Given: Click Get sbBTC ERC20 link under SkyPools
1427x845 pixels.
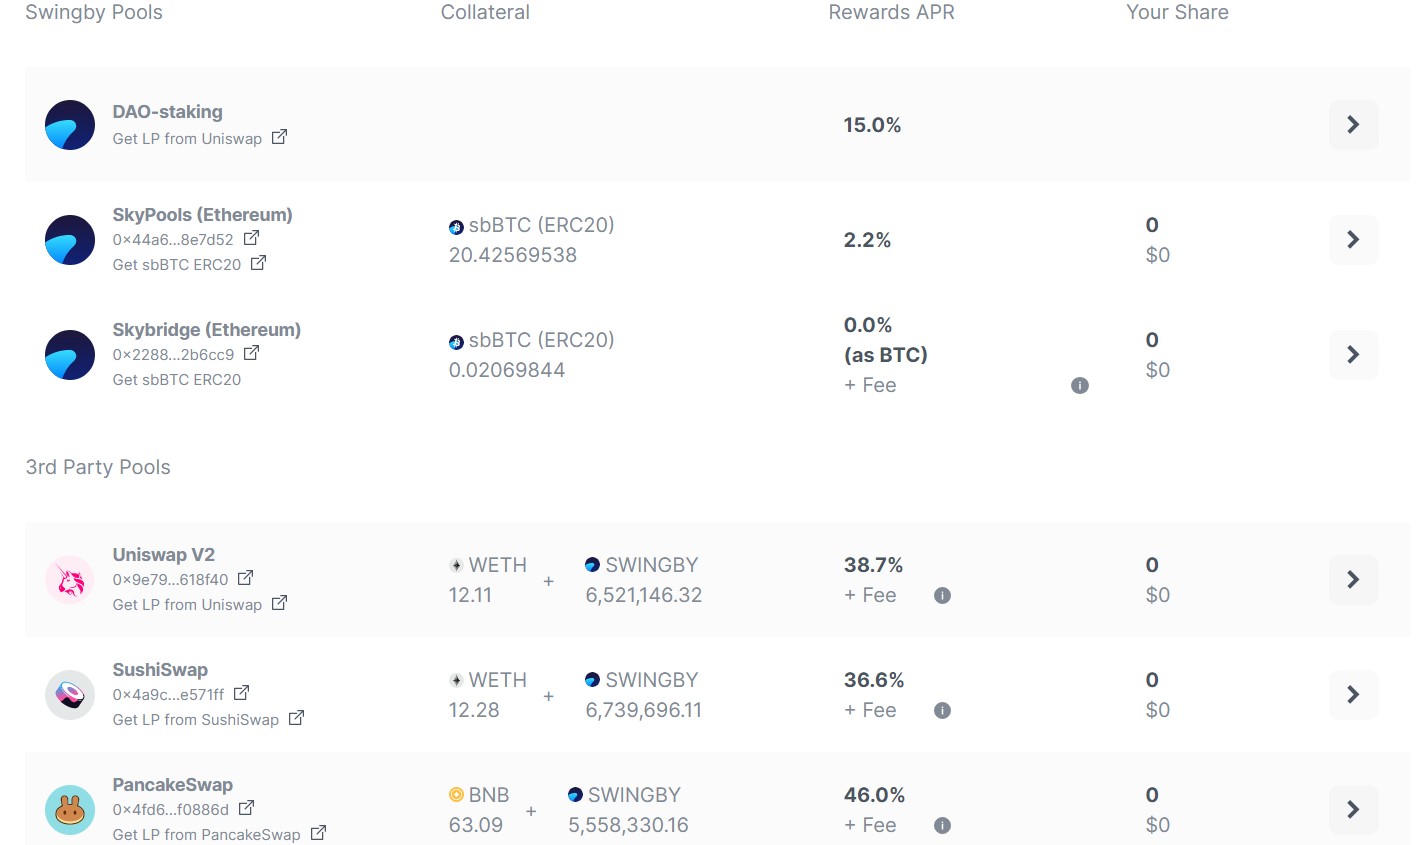Looking at the screenshot, I should 177,264.
